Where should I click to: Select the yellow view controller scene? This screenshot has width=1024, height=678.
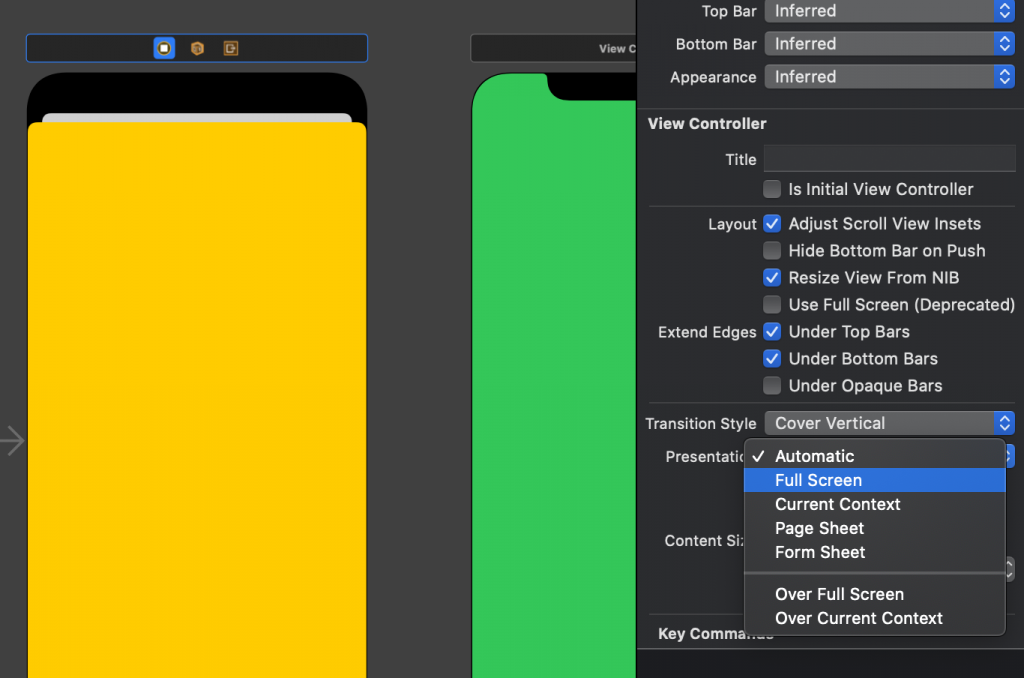pos(197,398)
